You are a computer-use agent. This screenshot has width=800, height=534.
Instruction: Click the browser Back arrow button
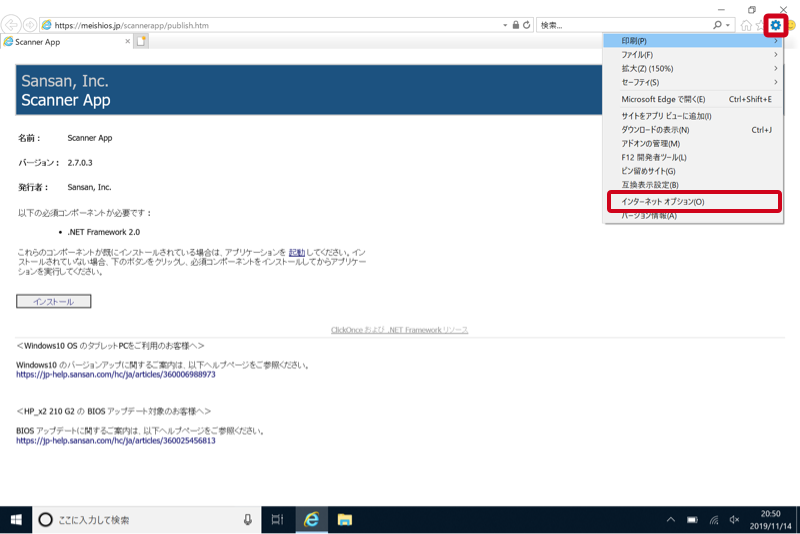point(12,24)
